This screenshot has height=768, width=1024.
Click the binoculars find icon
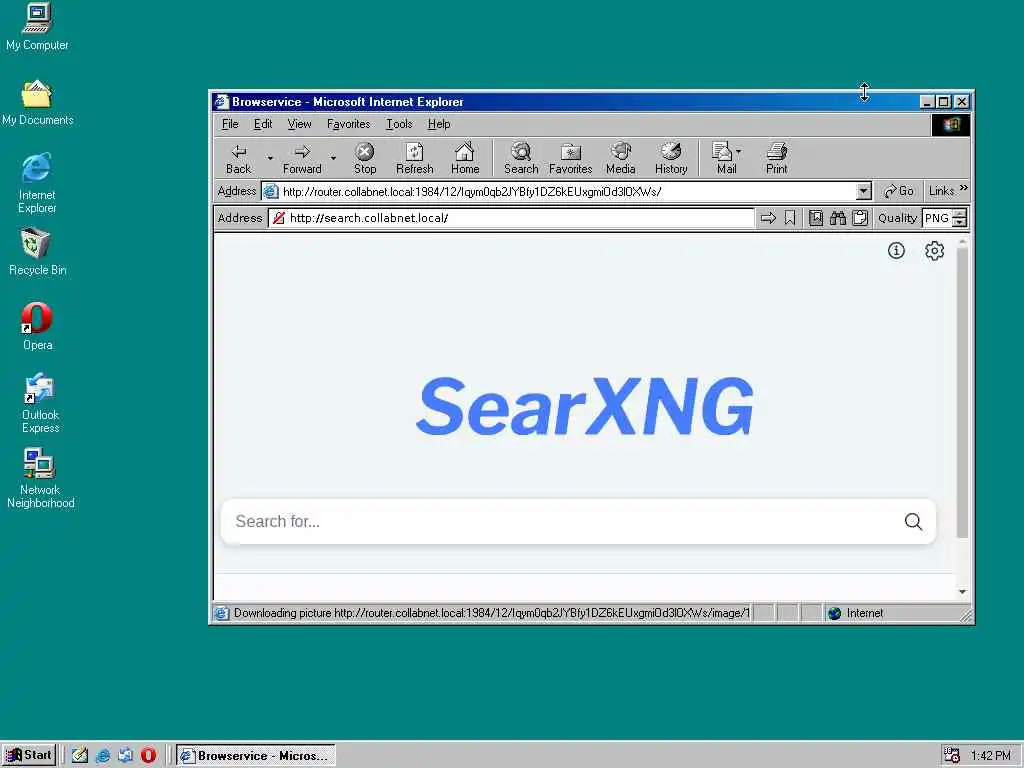(x=838, y=218)
